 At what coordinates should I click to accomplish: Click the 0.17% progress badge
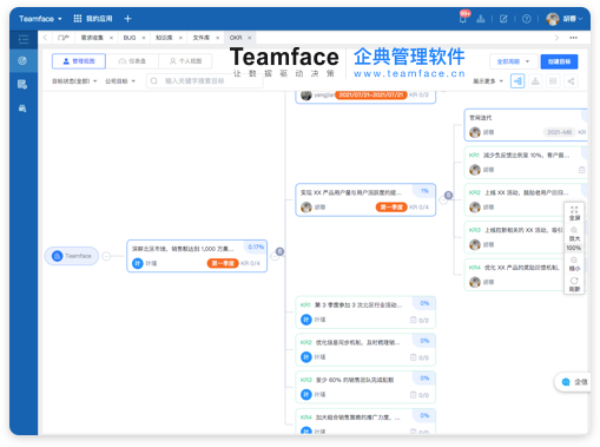256,247
